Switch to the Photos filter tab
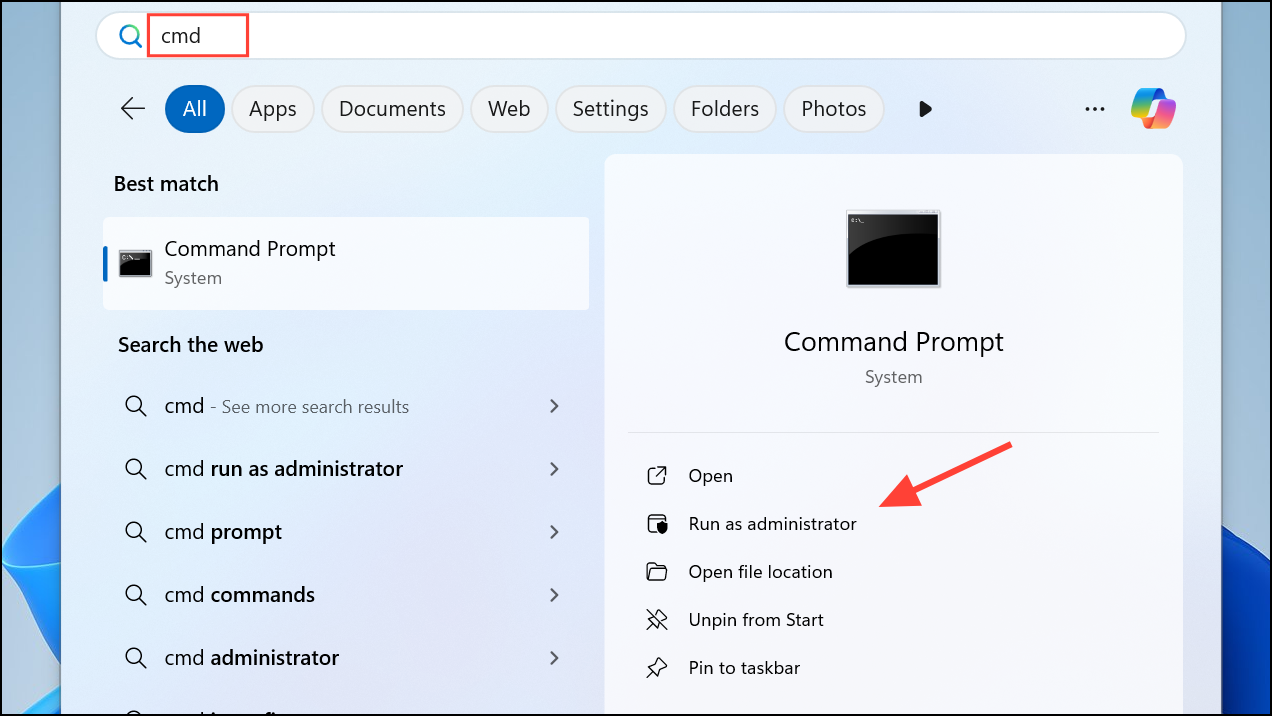 [x=834, y=108]
